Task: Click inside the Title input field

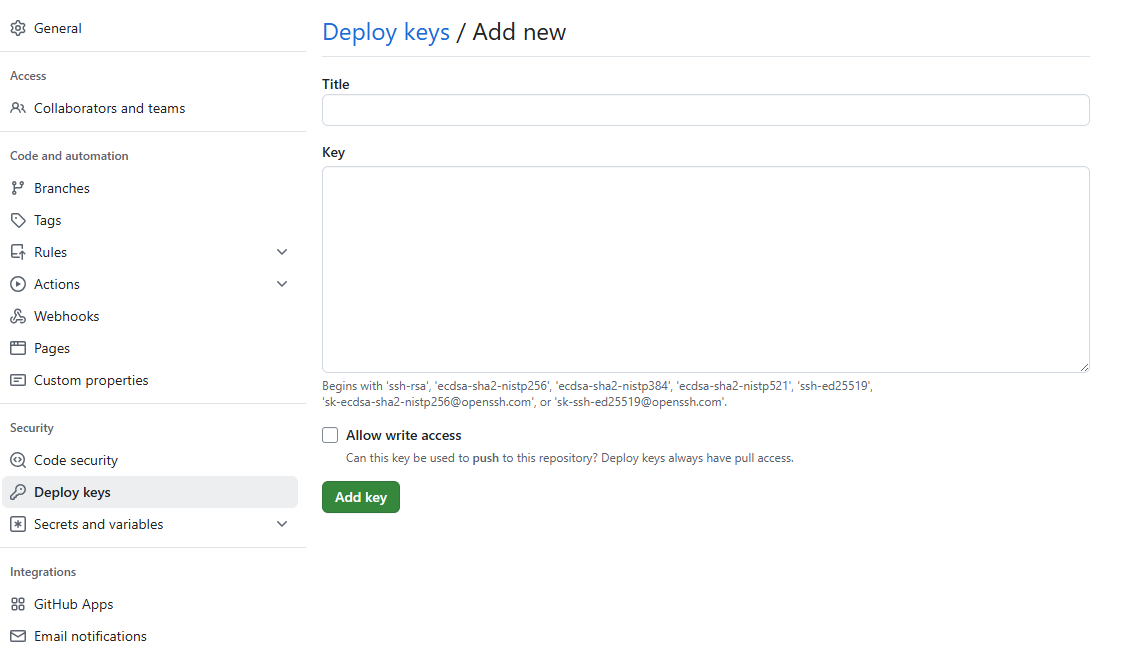Action: coord(705,110)
